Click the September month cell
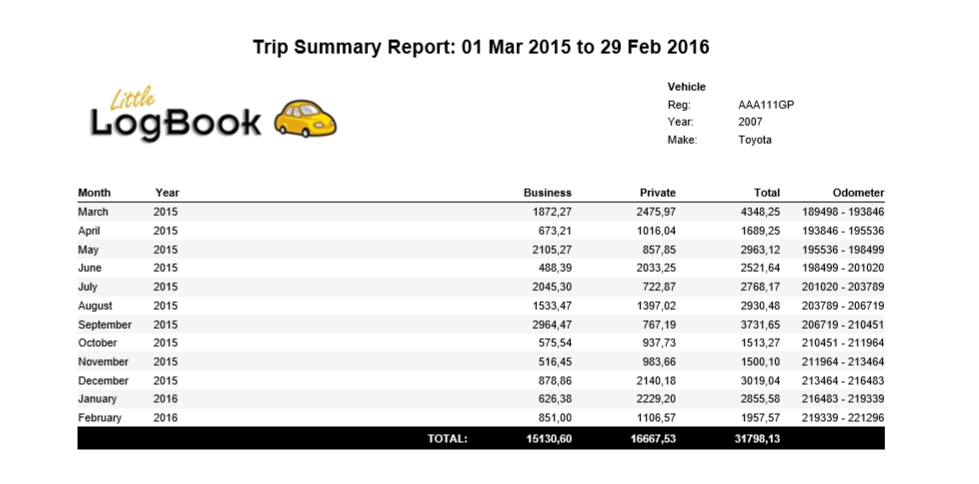The width and height of the screenshot is (979, 484). click(x=104, y=325)
